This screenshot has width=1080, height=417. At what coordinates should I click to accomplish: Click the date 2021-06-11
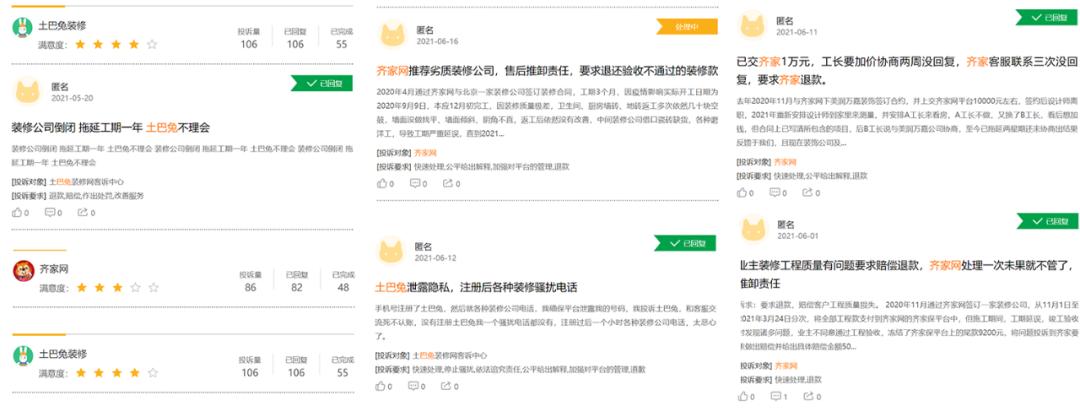click(x=797, y=32)
